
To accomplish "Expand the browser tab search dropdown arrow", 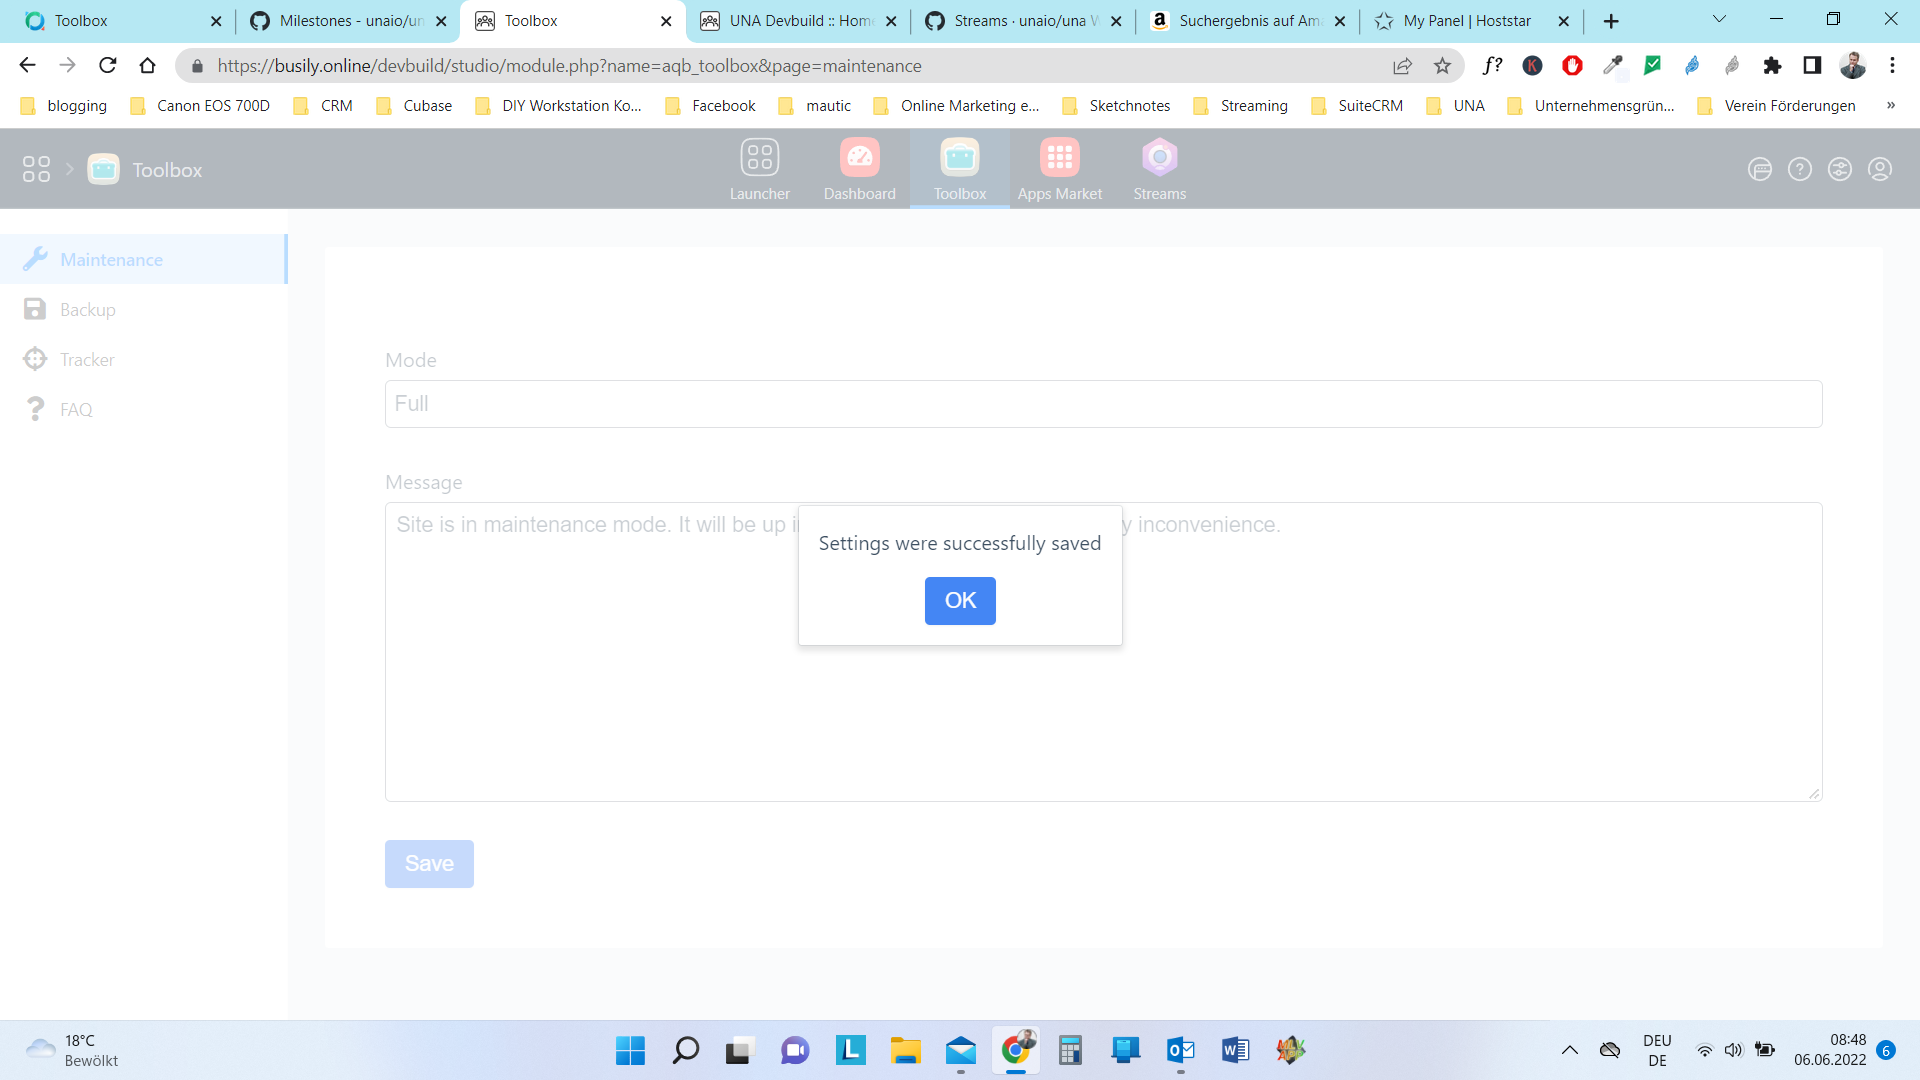I will pos(1719,20).
